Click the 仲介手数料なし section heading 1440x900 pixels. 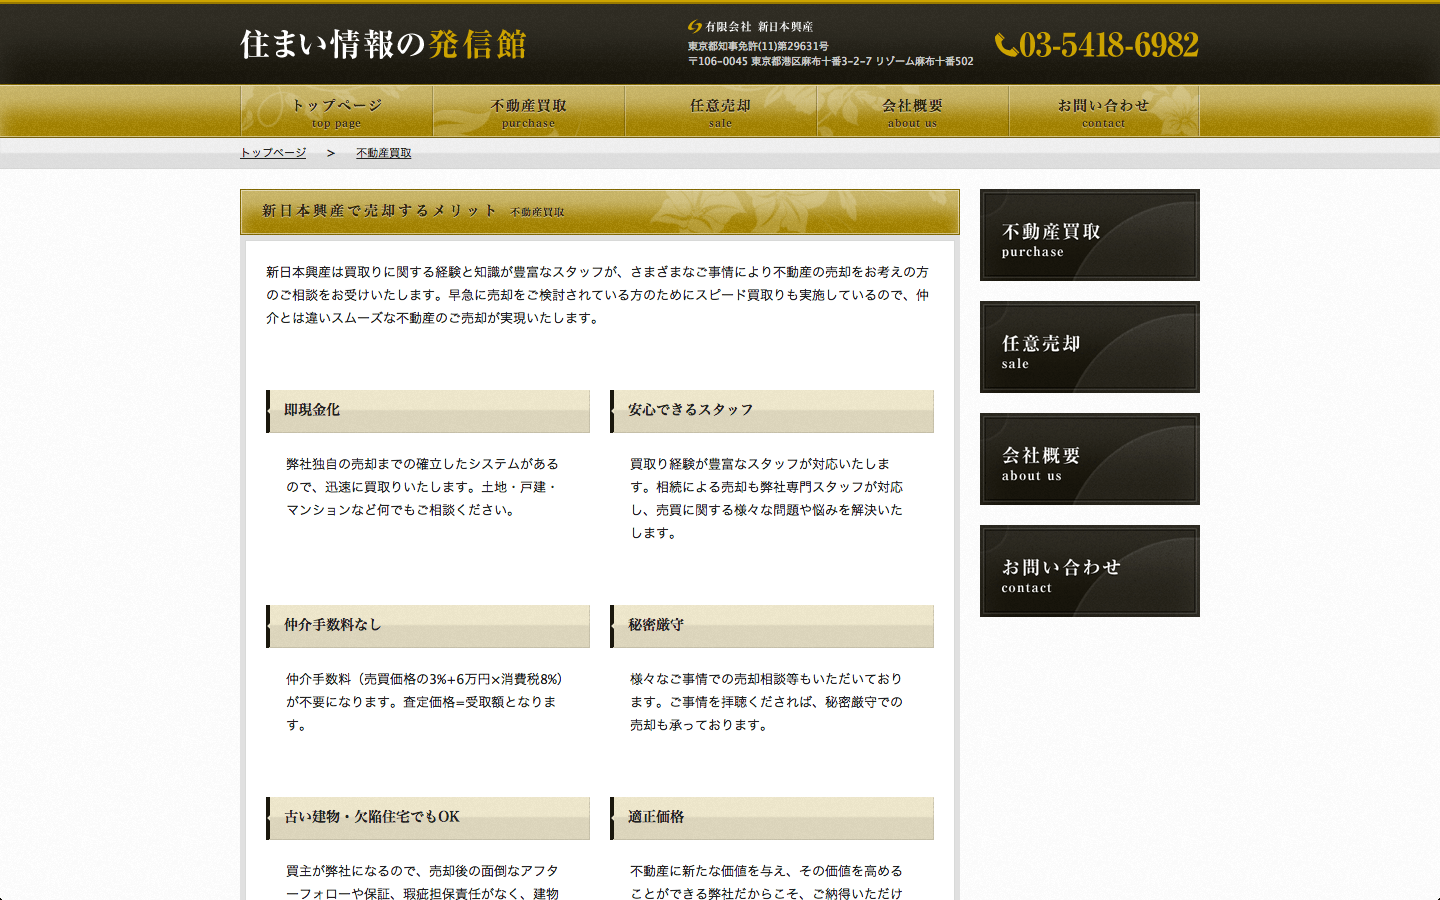pos(428,626)
